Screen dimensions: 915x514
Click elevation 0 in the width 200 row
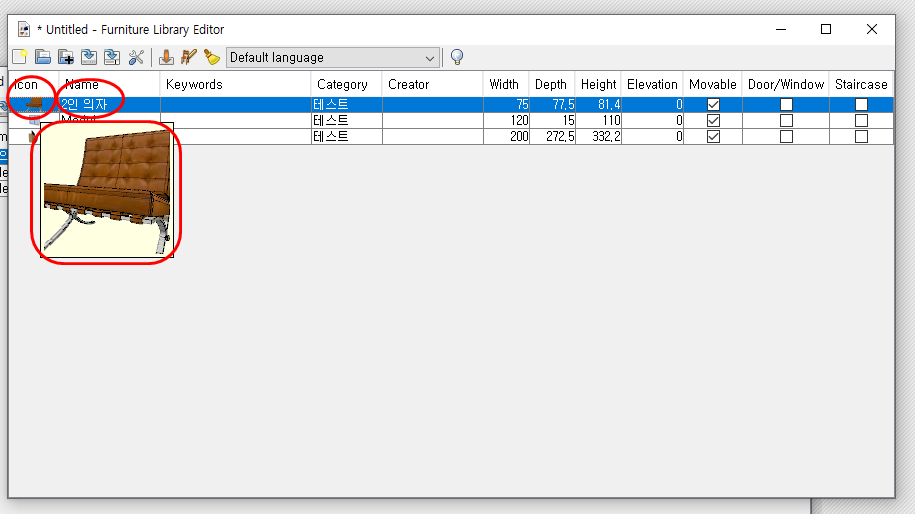pyautogui.click(x=652, y=137)
